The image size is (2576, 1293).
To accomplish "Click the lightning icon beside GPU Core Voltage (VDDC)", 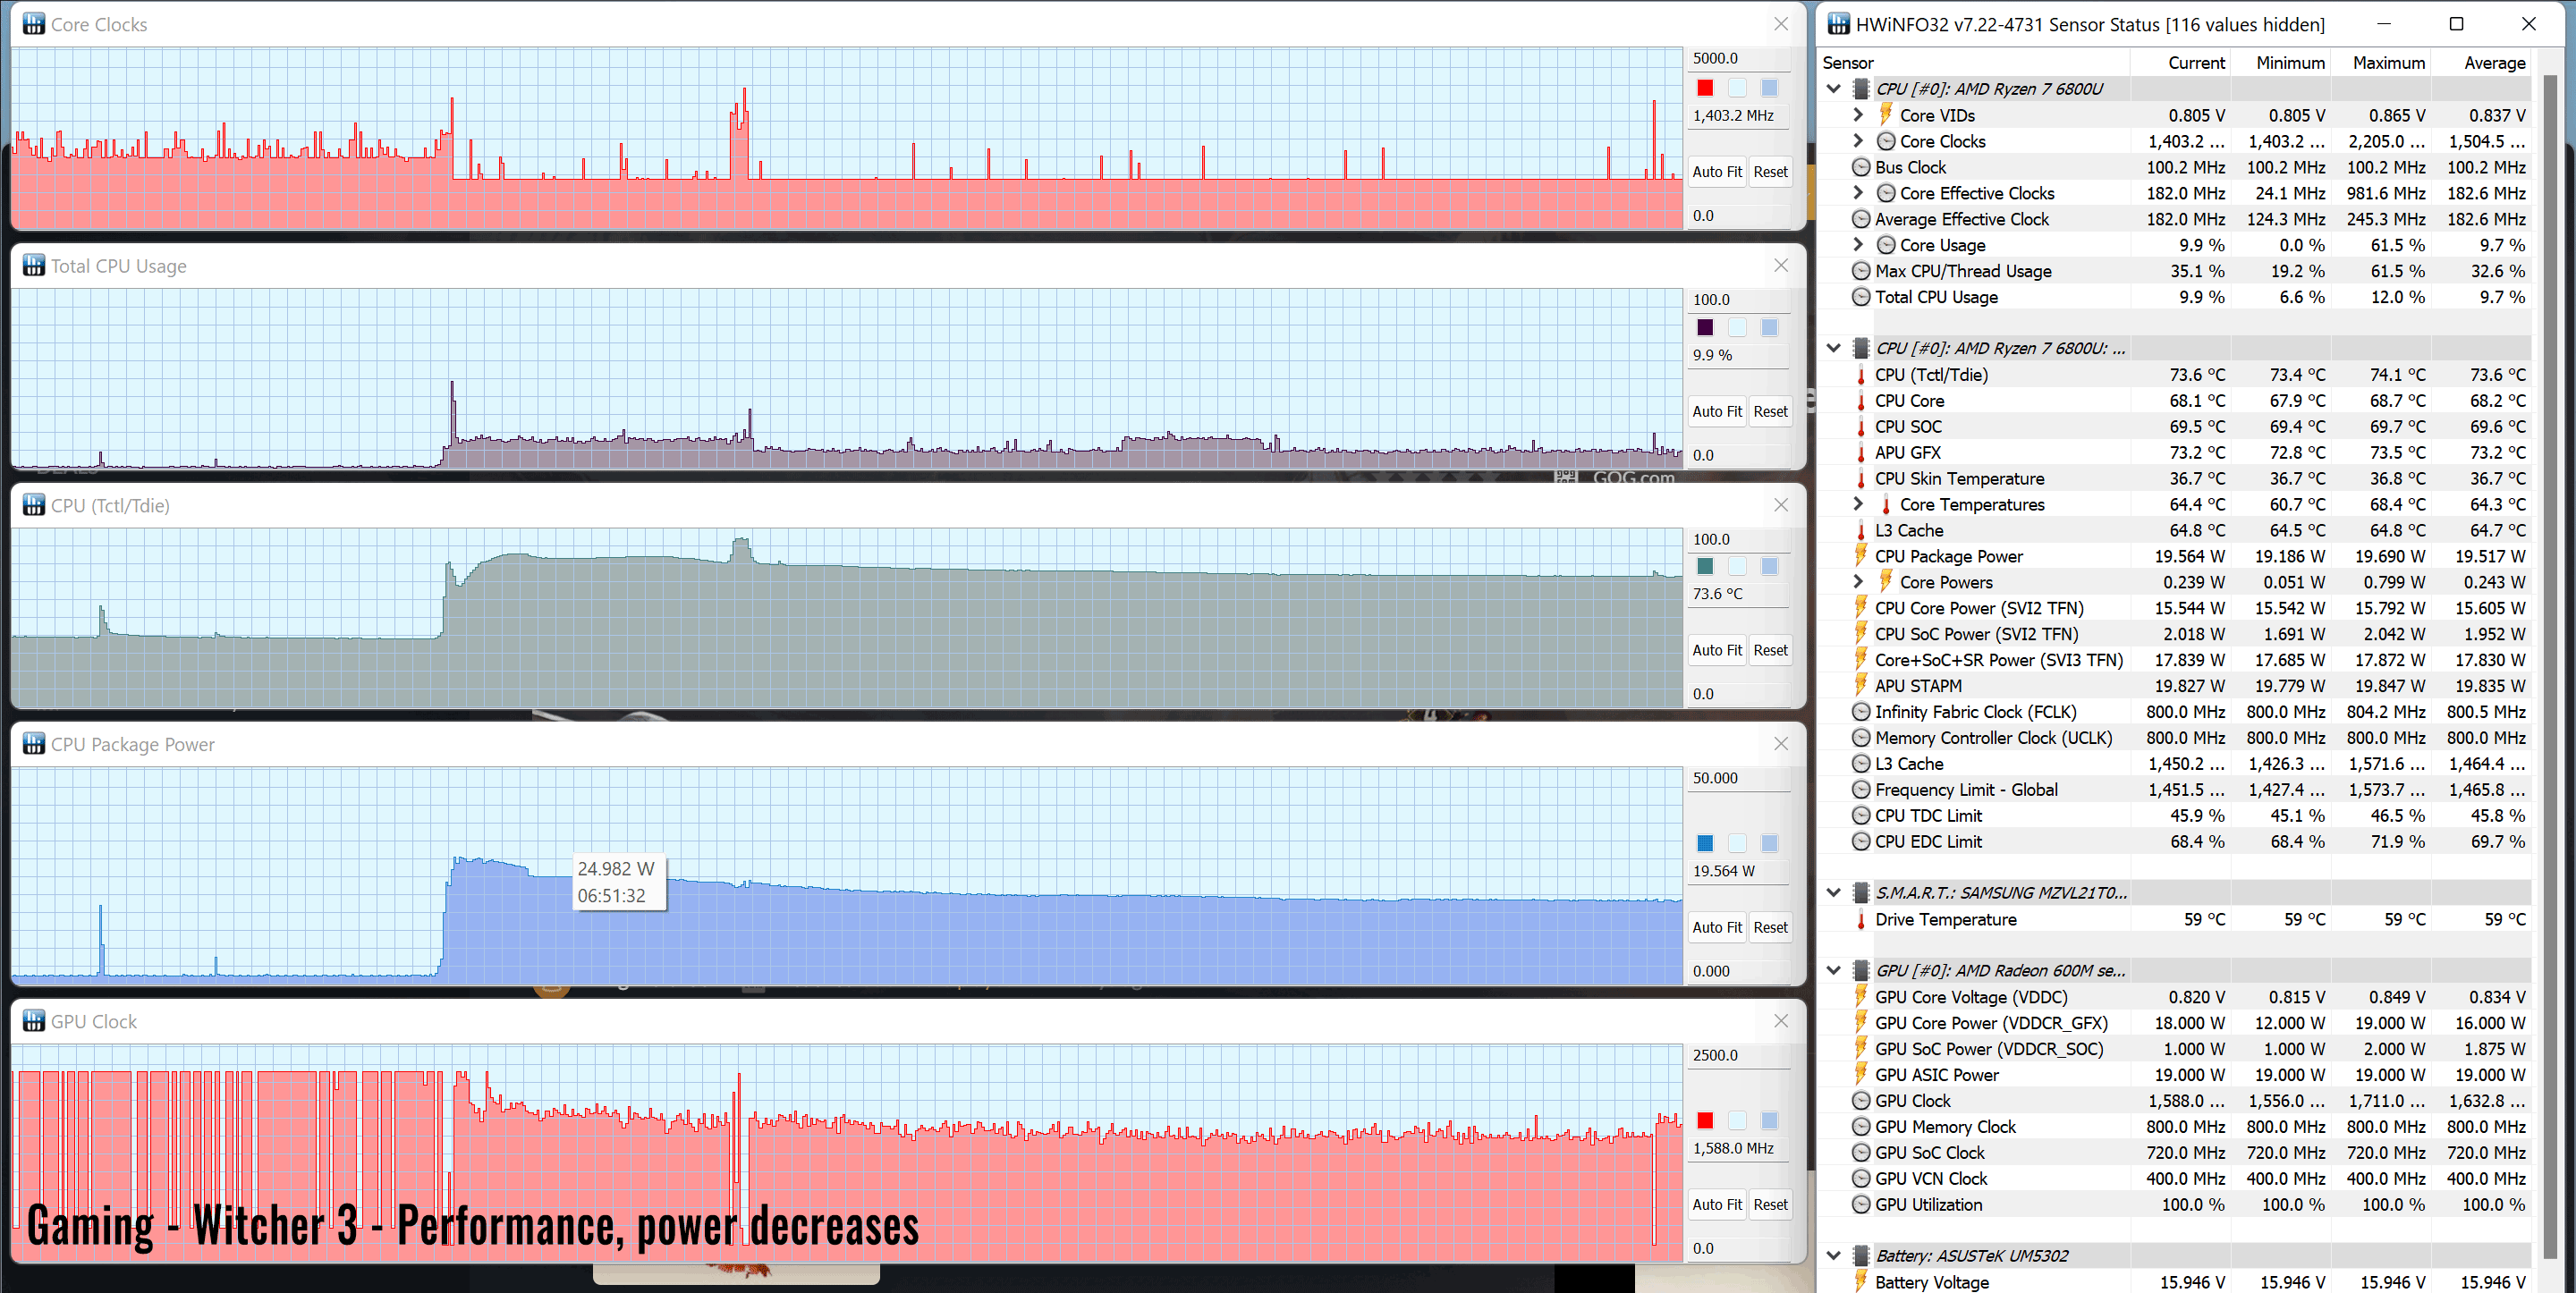I will point(1861,996).
